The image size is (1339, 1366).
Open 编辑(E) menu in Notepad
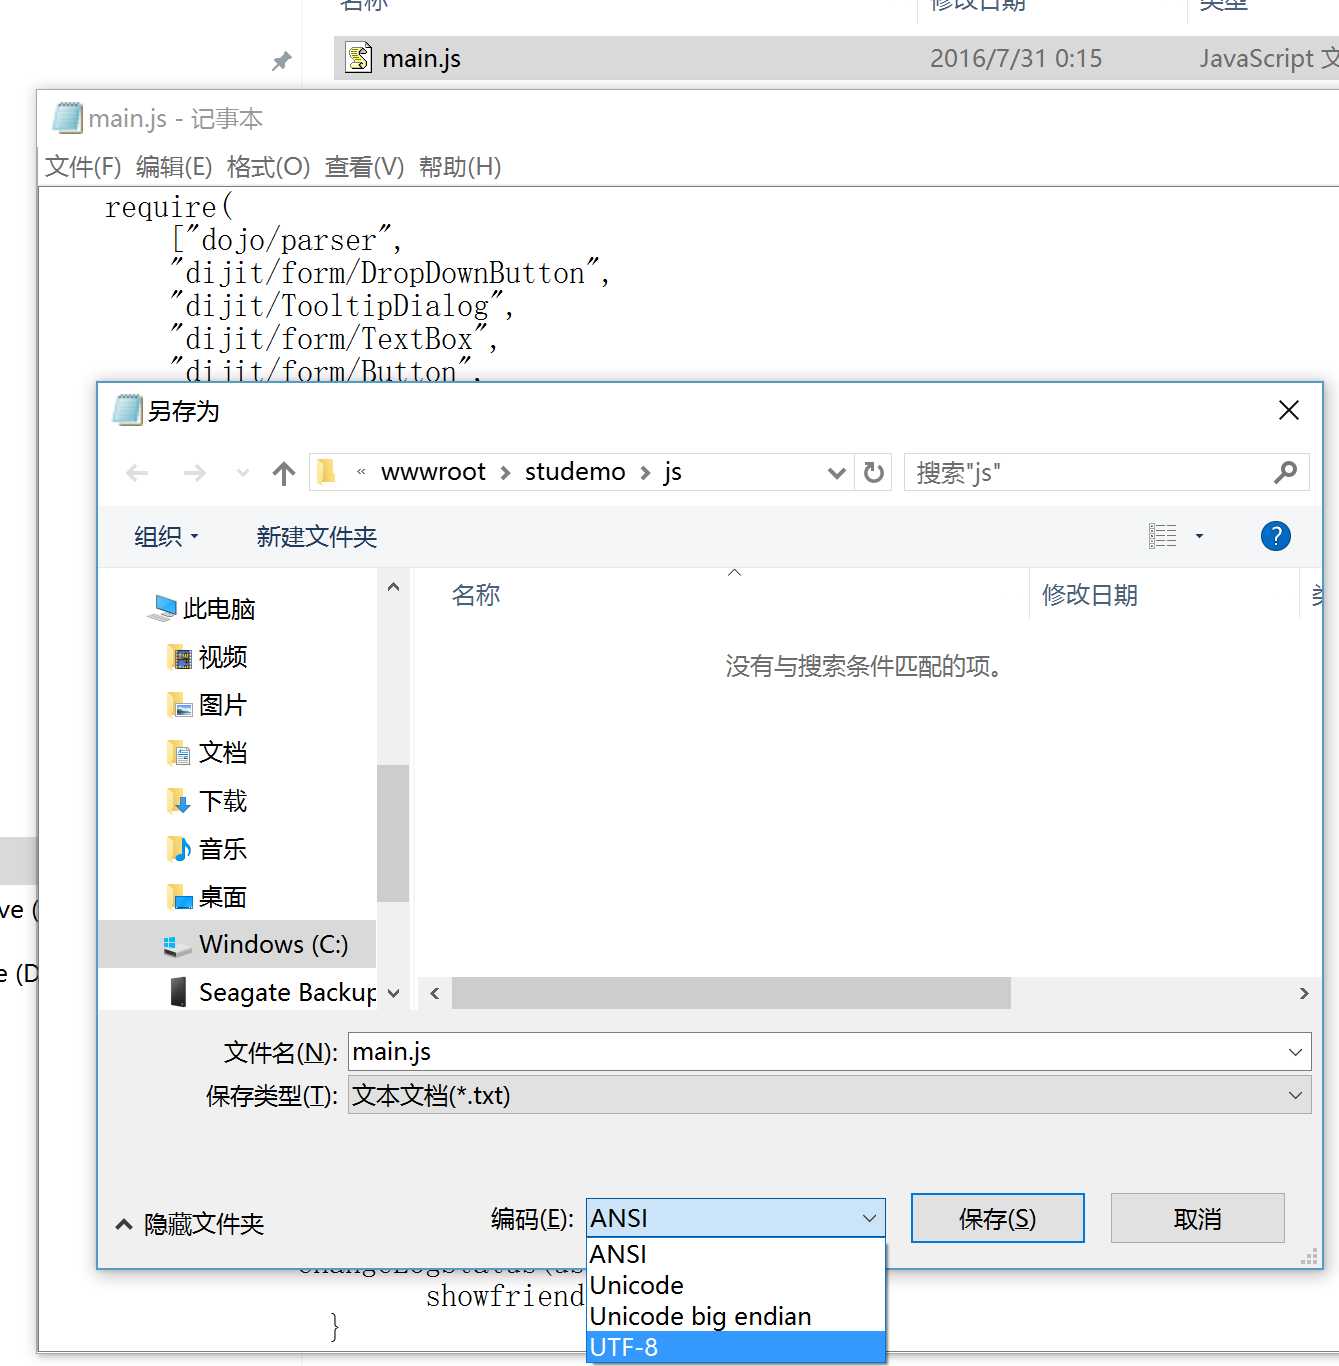[x=174, y=166]
